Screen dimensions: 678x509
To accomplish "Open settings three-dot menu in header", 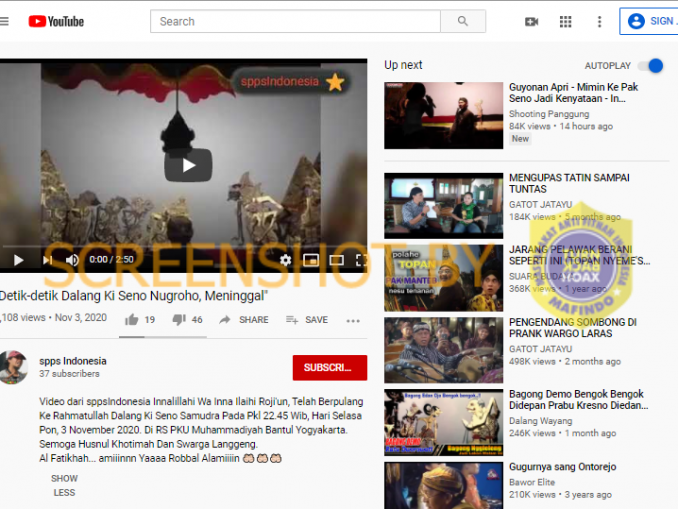I will tap(599, 21).
